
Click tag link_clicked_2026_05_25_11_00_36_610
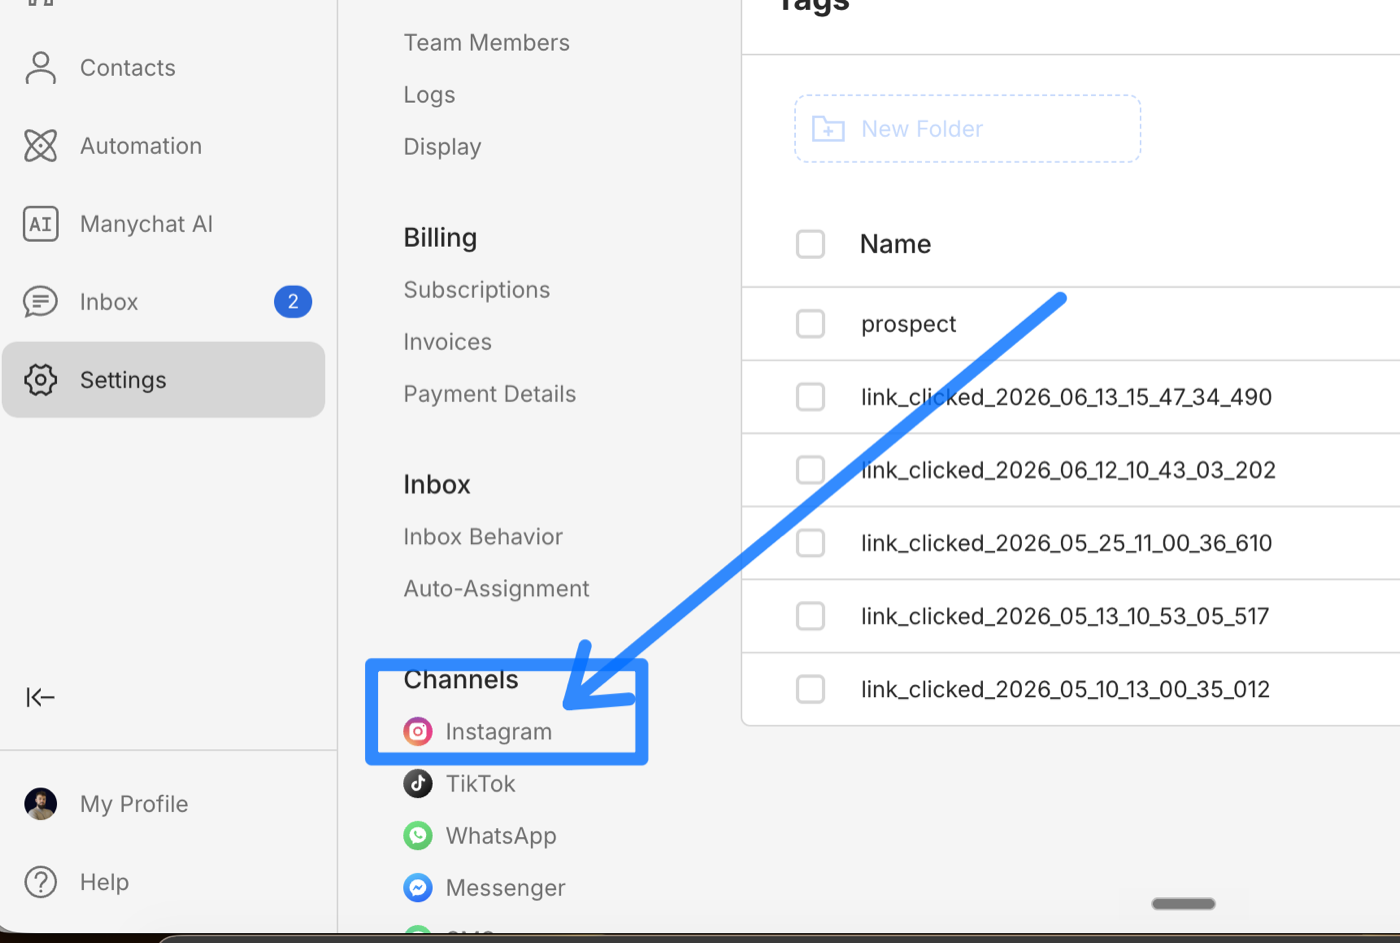[x=1066, y=543]
